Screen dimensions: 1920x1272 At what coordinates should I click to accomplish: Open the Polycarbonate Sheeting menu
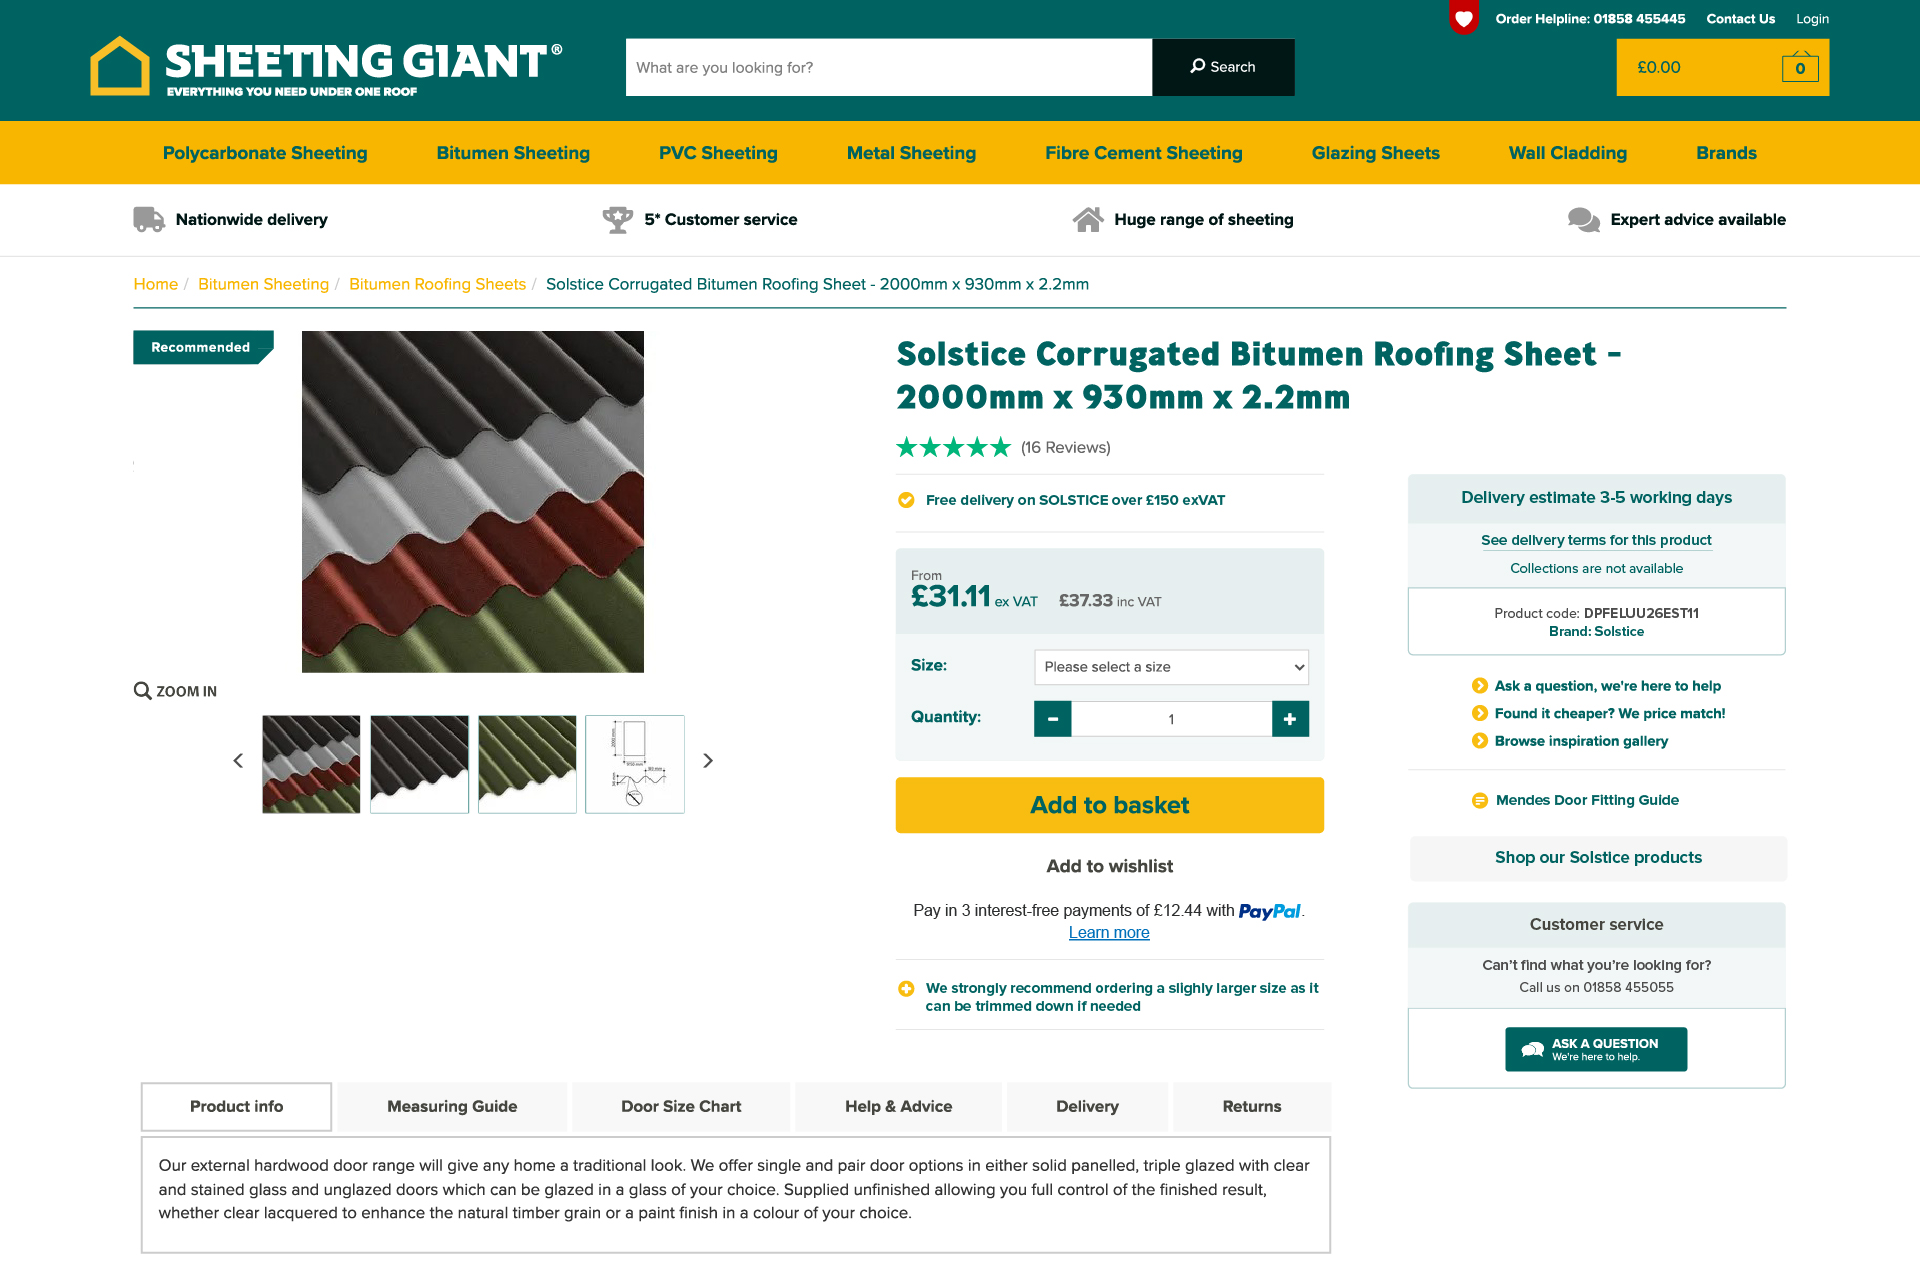tap(265, 153)
